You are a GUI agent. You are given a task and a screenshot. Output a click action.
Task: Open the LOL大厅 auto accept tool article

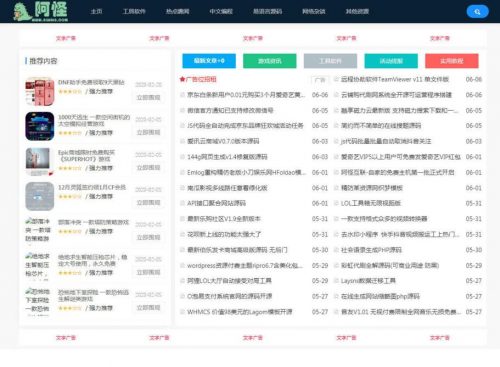(229, 281)
